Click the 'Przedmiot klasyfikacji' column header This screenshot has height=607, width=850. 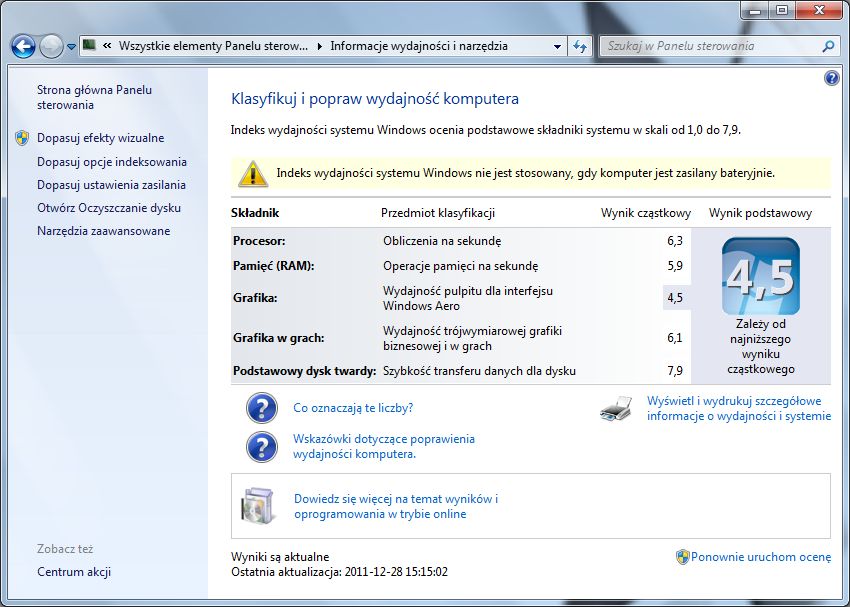[438, 213]
